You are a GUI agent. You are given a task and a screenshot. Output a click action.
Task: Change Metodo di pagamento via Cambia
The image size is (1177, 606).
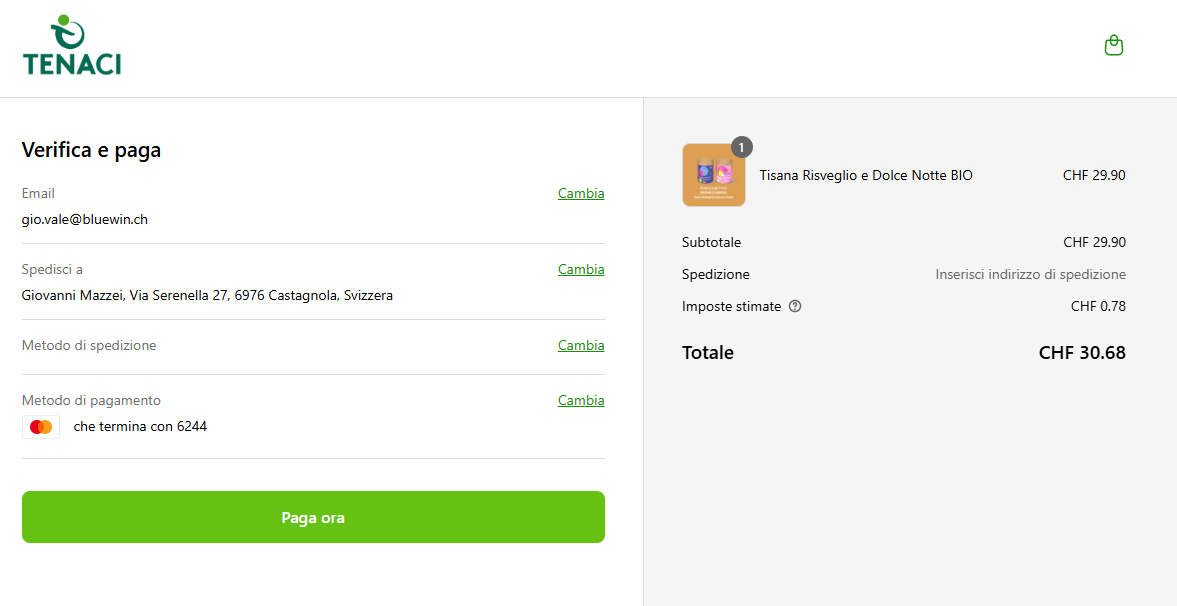[581, 400]
